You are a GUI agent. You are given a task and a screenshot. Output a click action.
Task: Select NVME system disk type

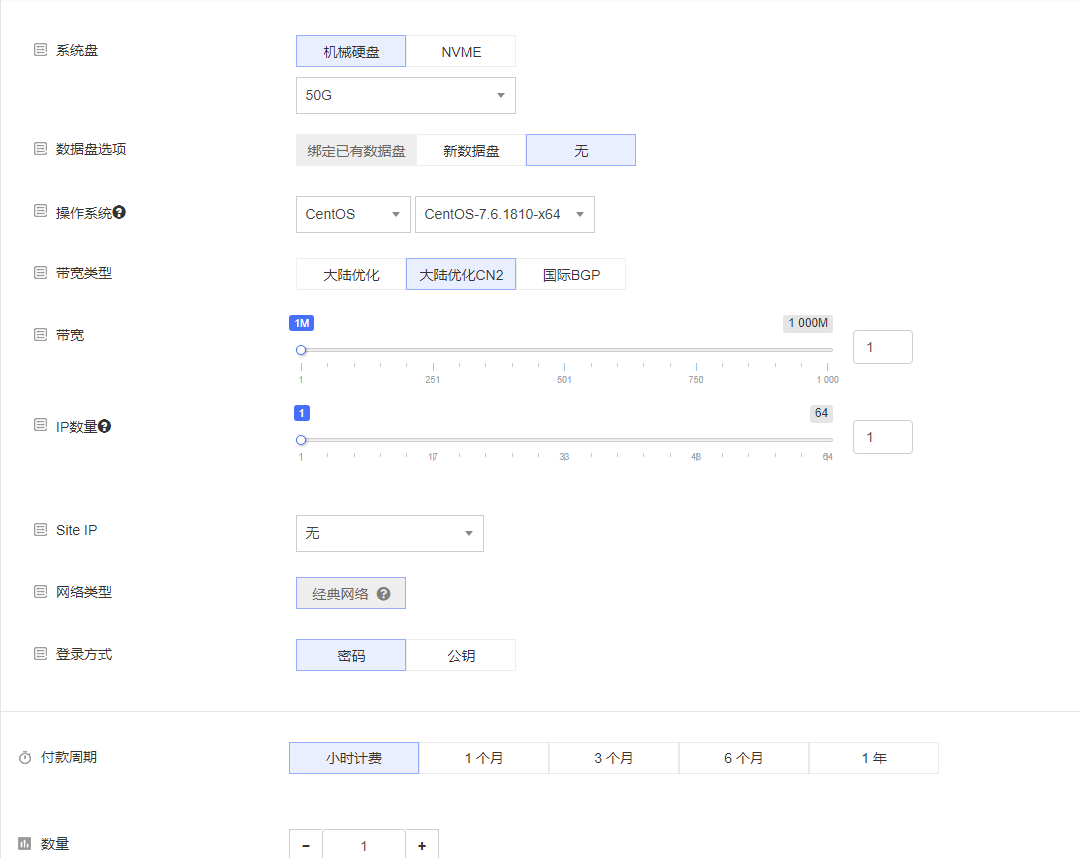pyautogui.click(x=461, y=52)
